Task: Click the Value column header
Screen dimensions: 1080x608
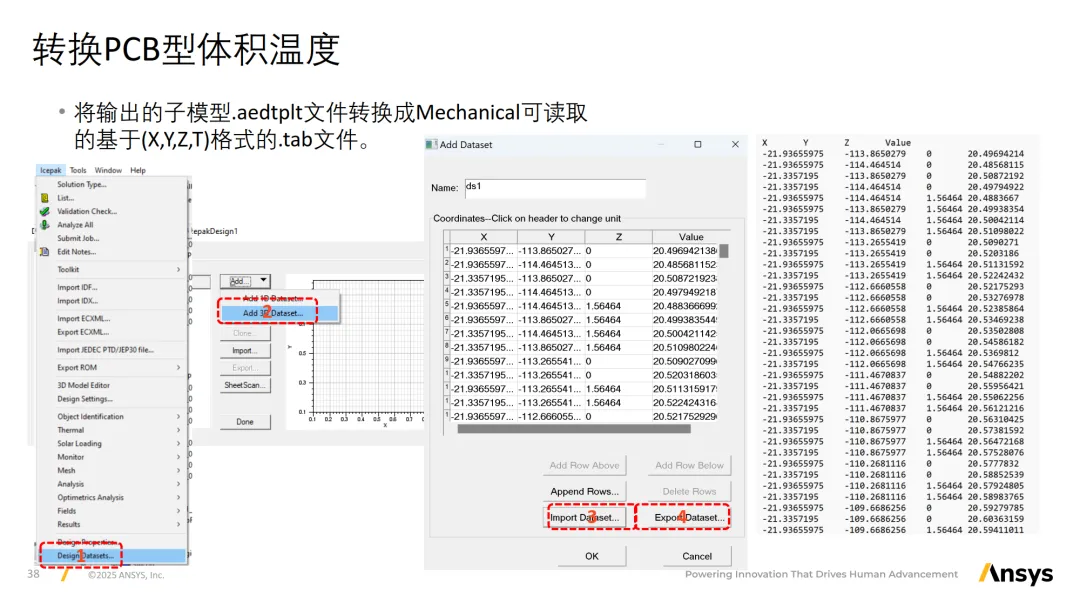Action: click(x=691, y=237)
